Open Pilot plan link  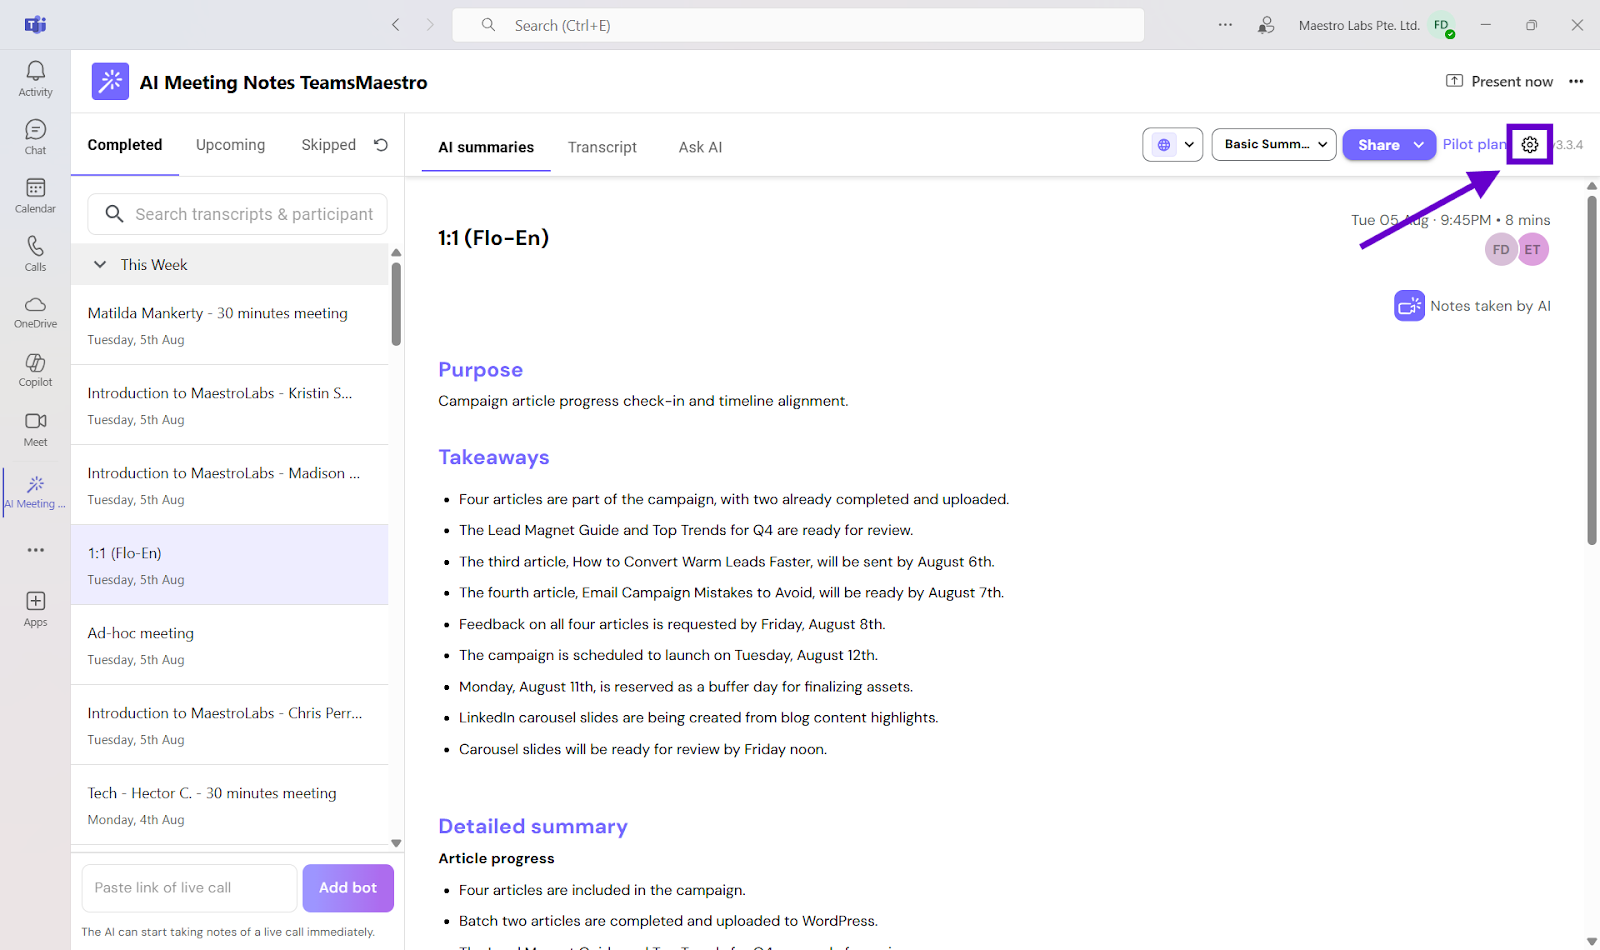pos(1474,145)
